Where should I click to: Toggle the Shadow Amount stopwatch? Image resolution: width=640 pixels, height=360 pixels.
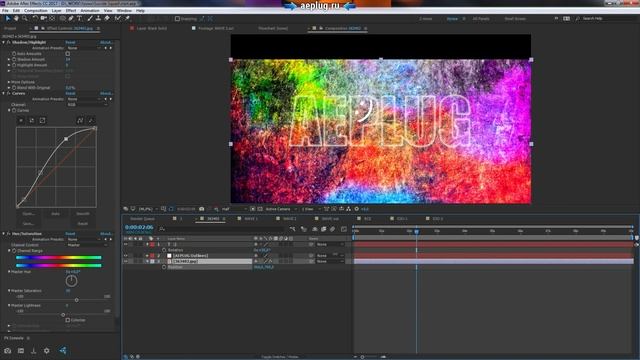click(x=14, y=59)
